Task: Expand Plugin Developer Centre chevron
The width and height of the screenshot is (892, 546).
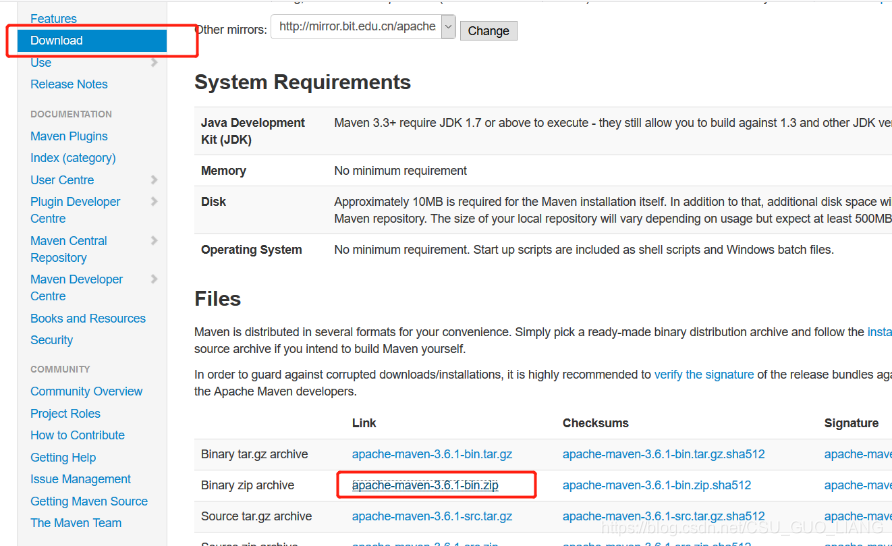Action: [x=154, y=201]
